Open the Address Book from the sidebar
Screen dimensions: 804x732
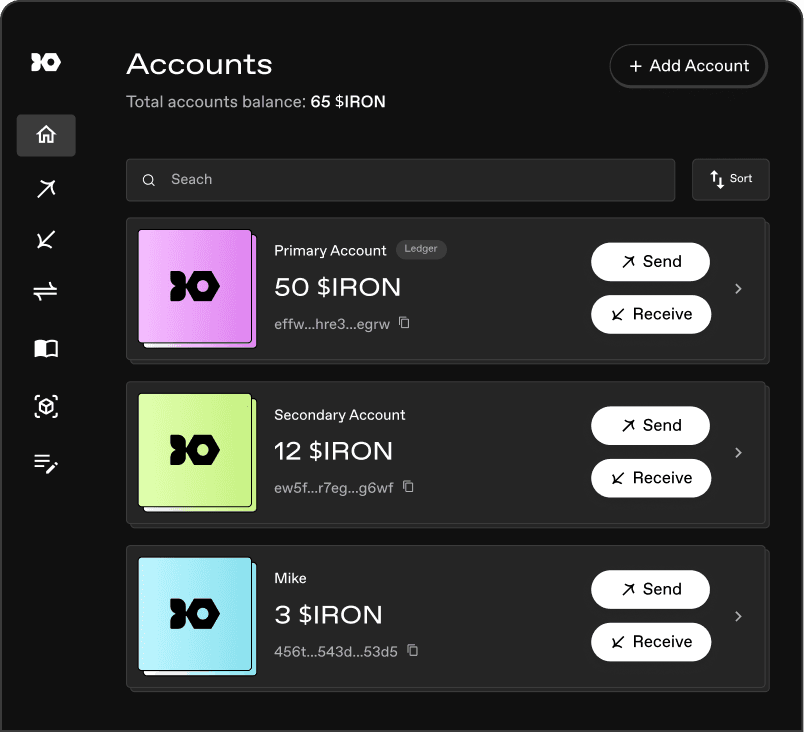[45, 348]
